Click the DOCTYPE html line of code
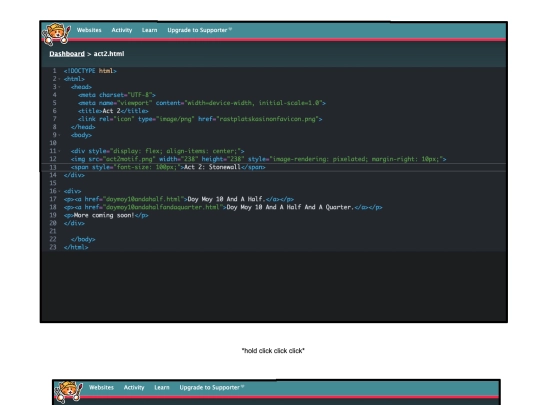The image size is (540, 405). pyautogui.click(x=90, y=71)
